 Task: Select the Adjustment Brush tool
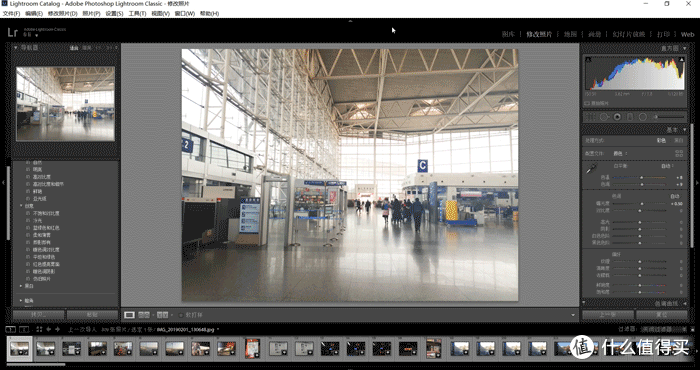[669, 116]
